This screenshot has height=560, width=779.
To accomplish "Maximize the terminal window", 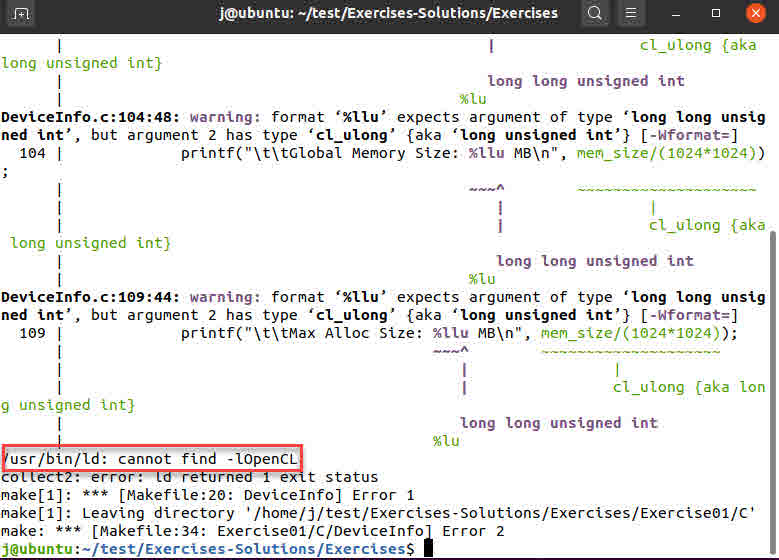I will pos(716,14).
